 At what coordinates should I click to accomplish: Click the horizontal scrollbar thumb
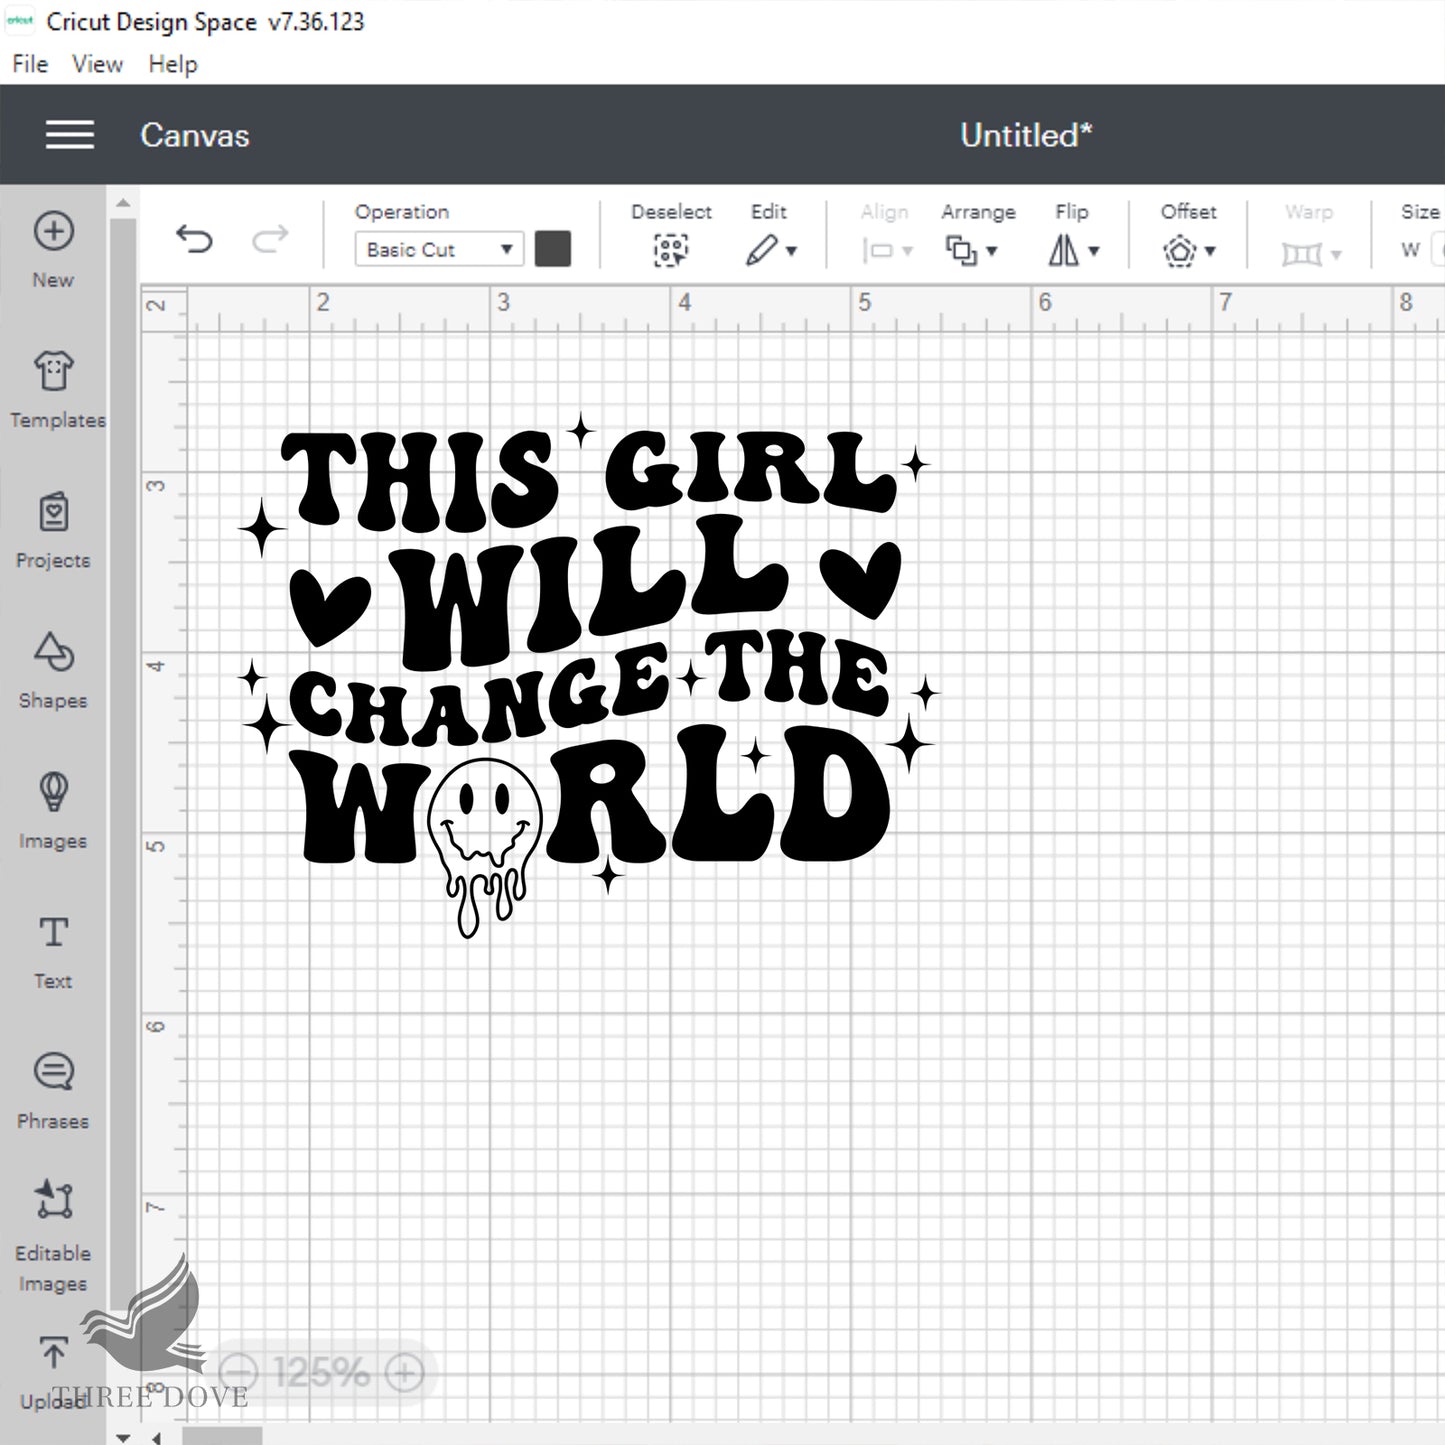pyautogui.click(x=222, y=1436)
